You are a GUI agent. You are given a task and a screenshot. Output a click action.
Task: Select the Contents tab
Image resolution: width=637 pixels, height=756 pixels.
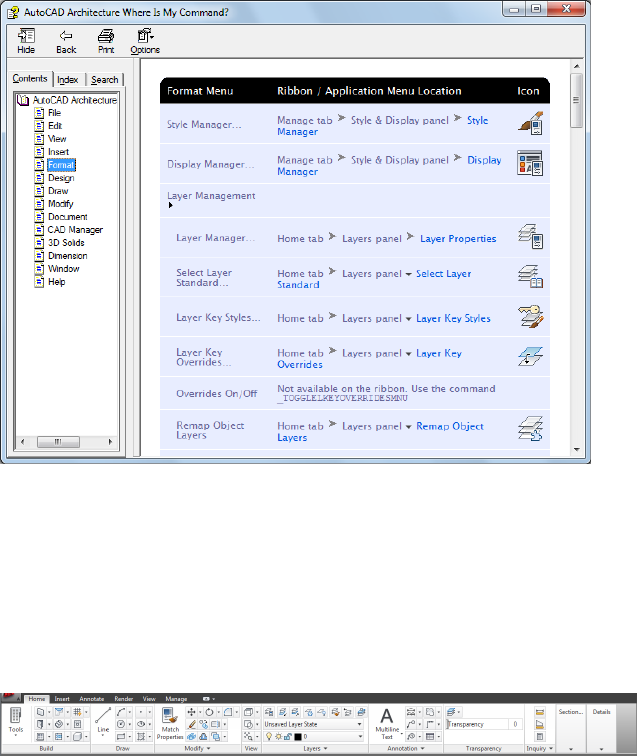(x=30, y=79)
